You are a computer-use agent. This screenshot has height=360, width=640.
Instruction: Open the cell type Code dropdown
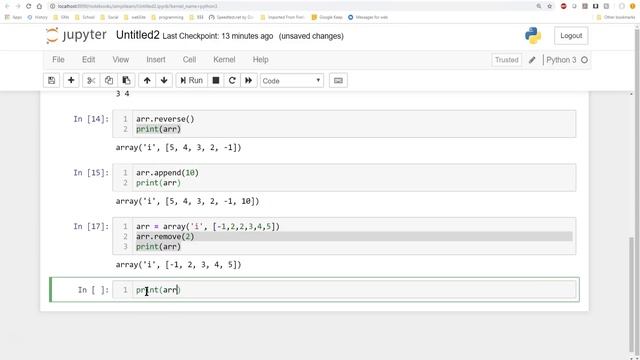(292, 81)
